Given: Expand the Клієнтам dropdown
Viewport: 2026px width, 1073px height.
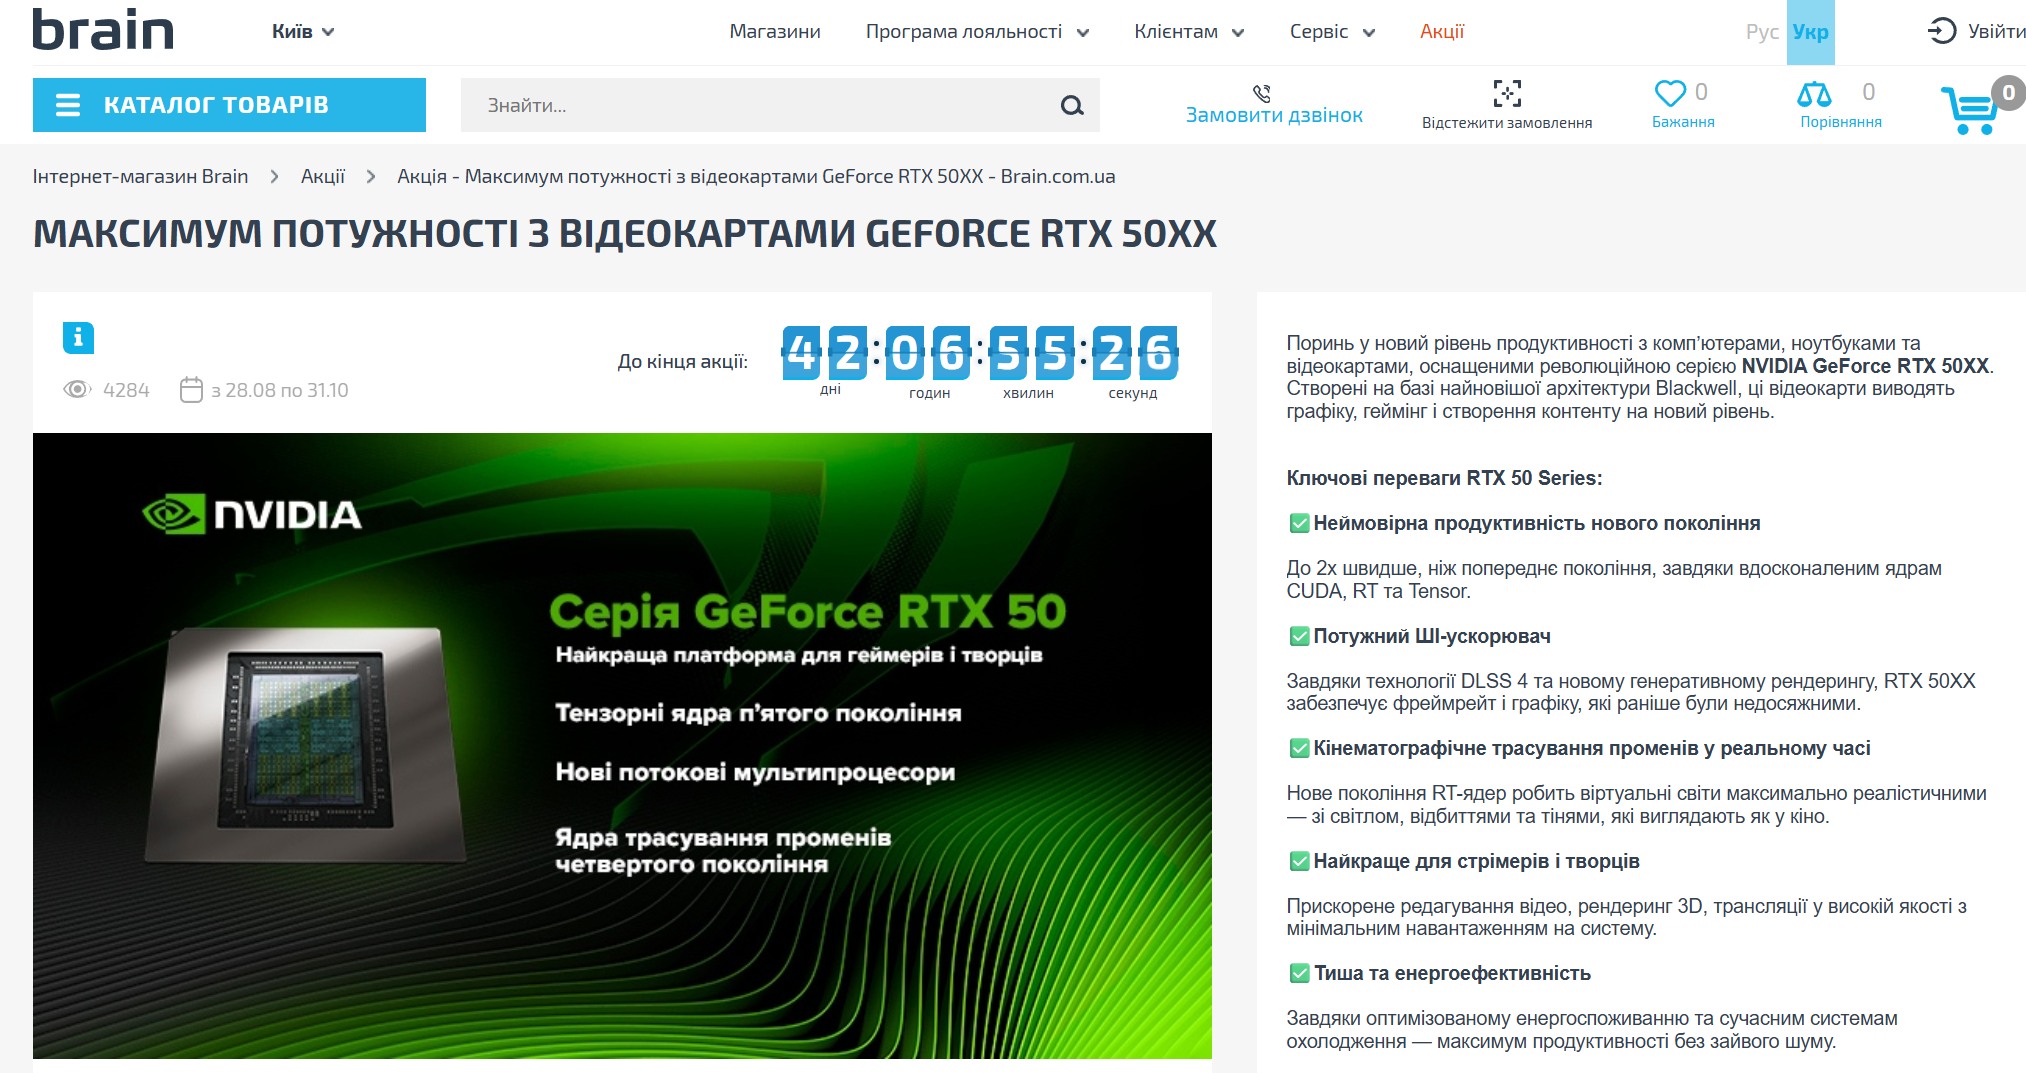Looking at the screenshot, I should (1189, 32).
